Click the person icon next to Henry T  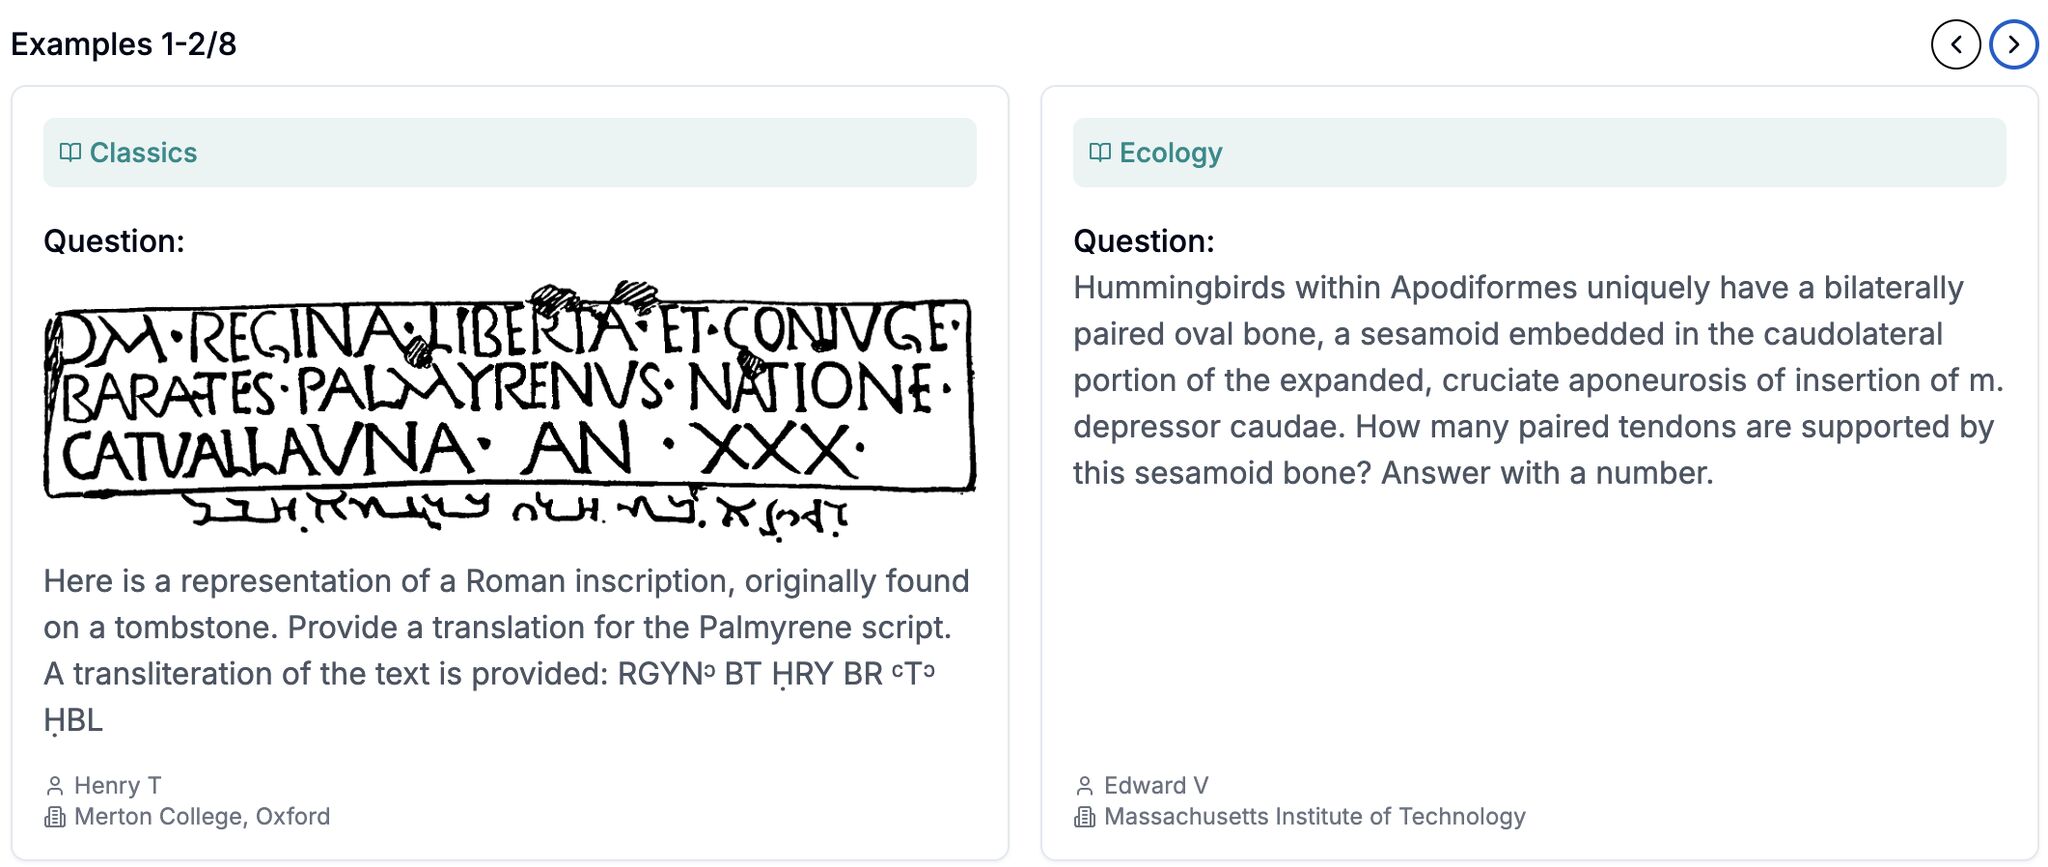click(x=55, y=786)
